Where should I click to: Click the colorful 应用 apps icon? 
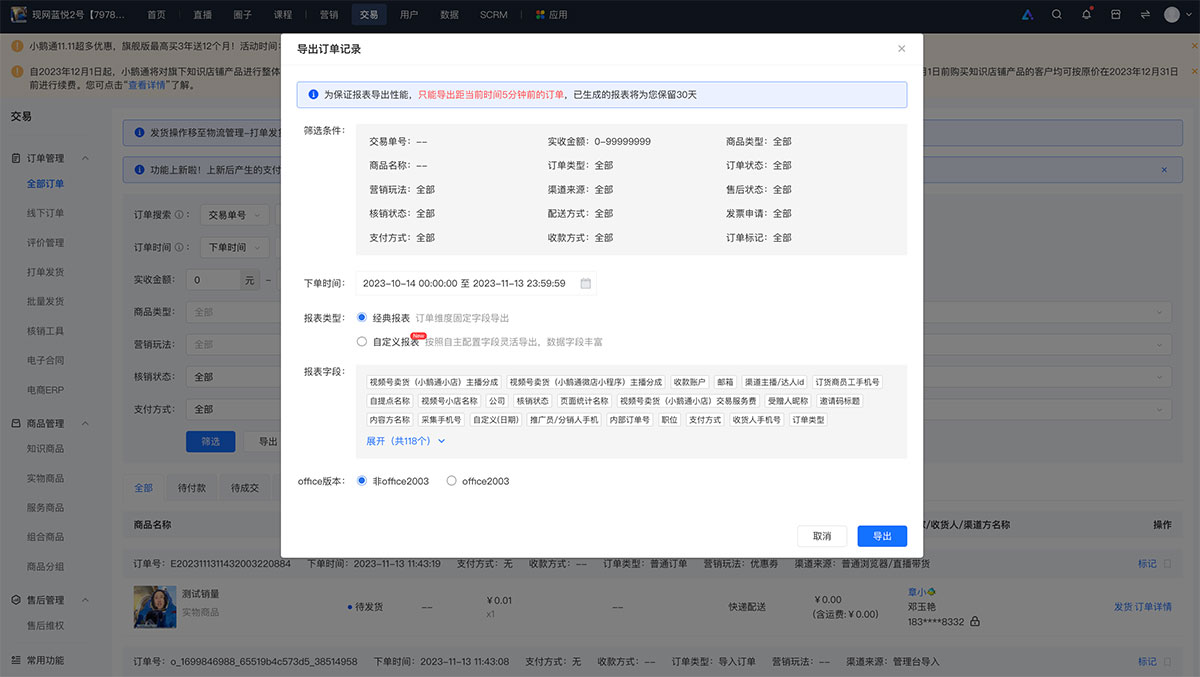coord(540,15)
